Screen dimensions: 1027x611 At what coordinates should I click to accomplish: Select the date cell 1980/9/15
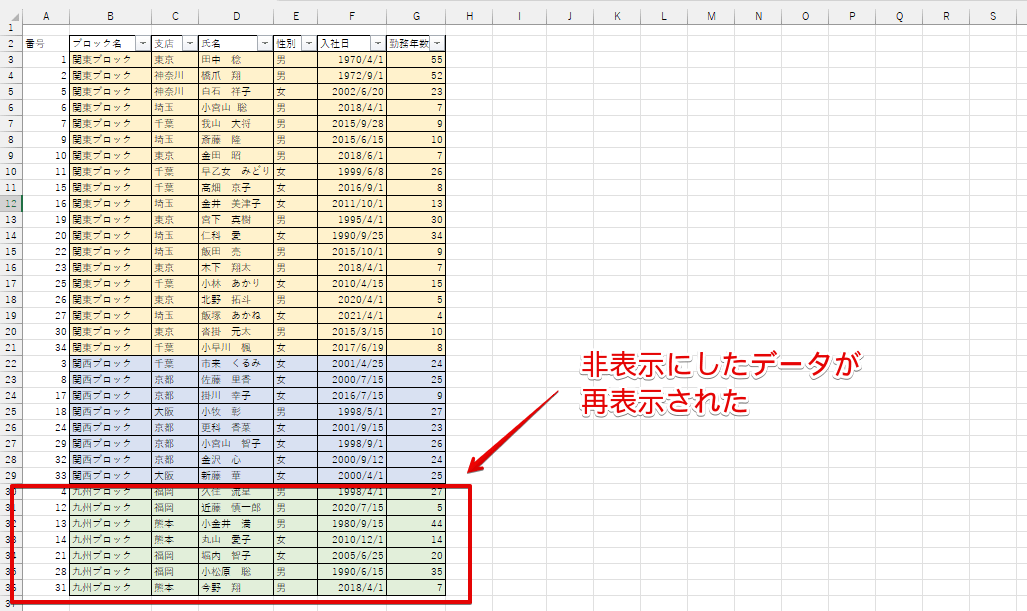(x=352, y=523)
